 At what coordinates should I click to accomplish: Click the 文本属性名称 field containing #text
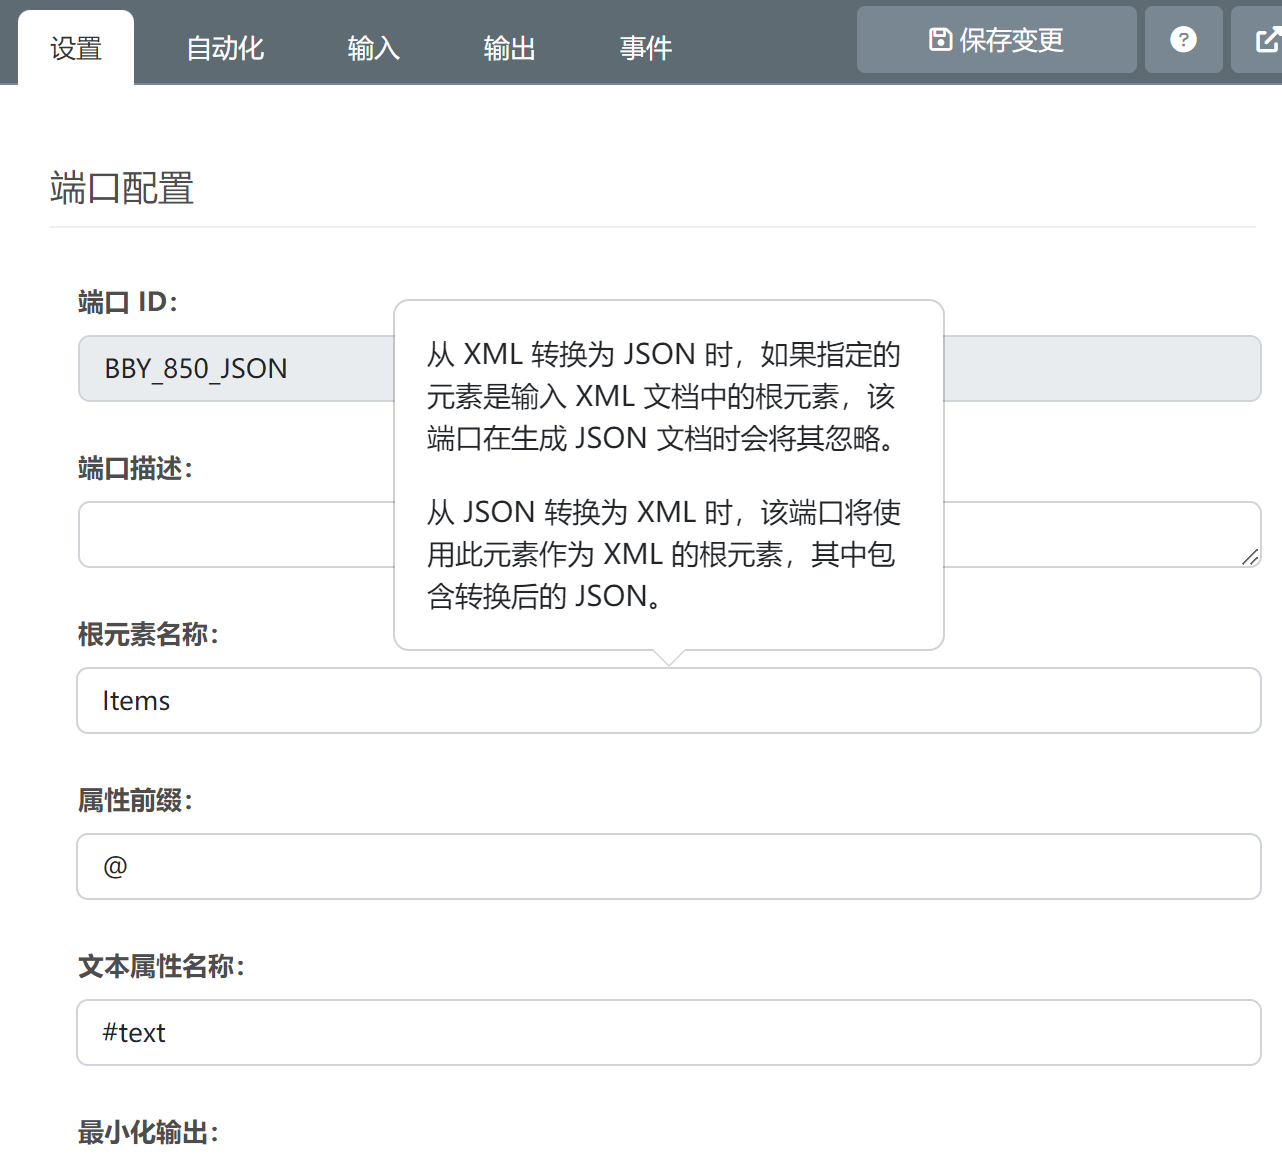pyautogui.click(x=669, y=1032)
